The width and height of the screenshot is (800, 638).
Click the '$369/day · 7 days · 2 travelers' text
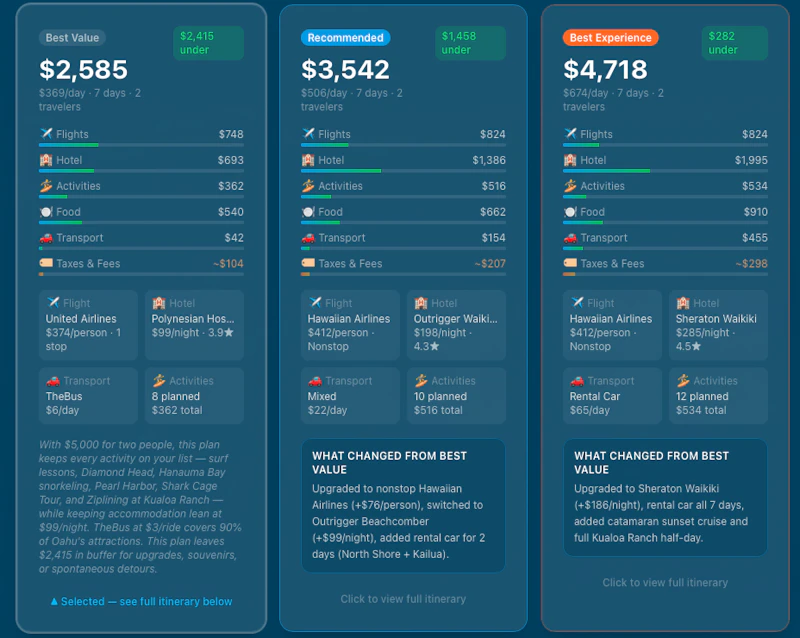(90, 100)
